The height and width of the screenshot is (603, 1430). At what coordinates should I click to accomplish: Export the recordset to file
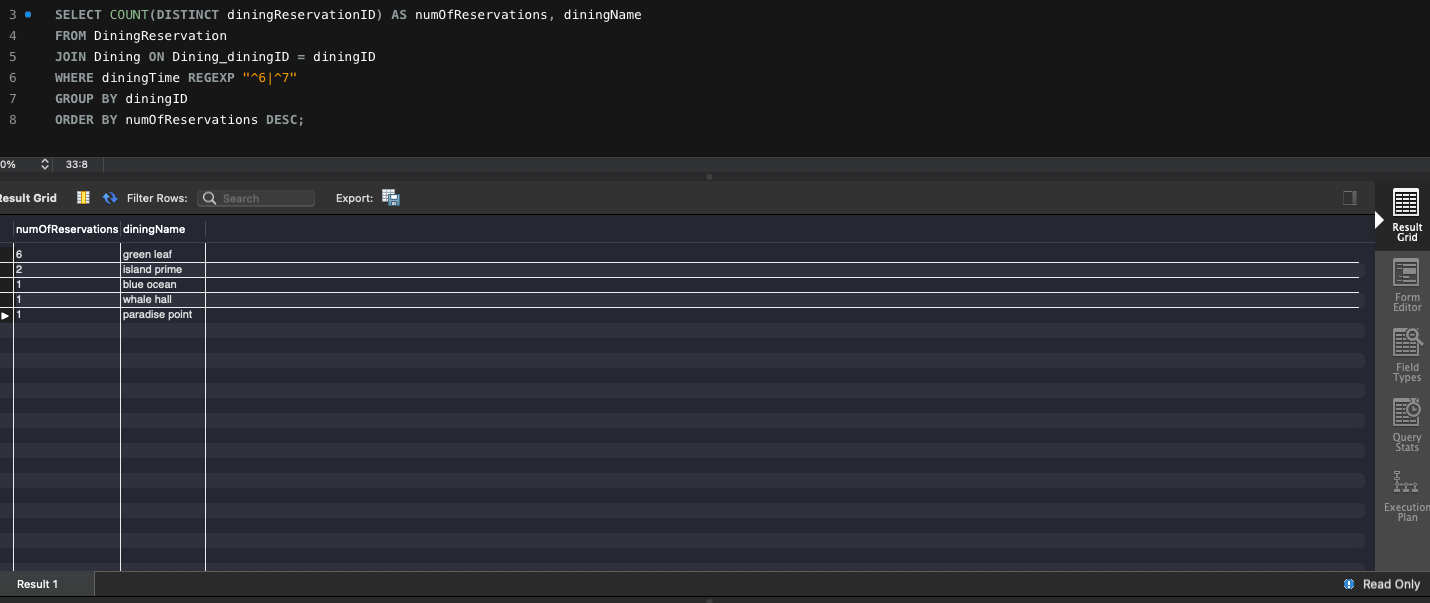tap(391, 198)
